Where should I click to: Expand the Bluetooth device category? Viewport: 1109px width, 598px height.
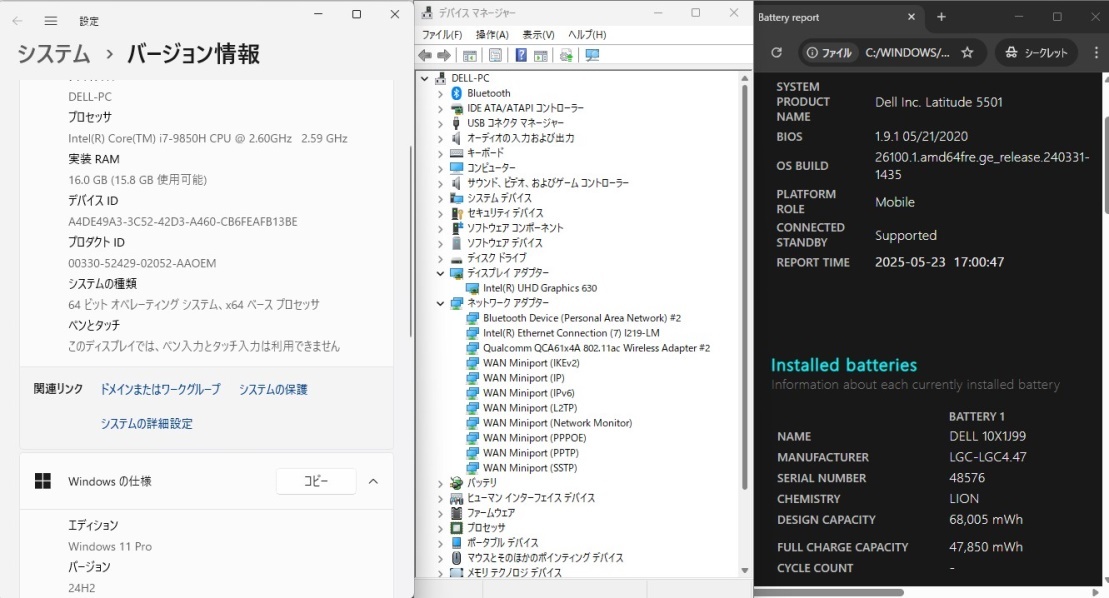pyautogui.click(x=440, y=93)
